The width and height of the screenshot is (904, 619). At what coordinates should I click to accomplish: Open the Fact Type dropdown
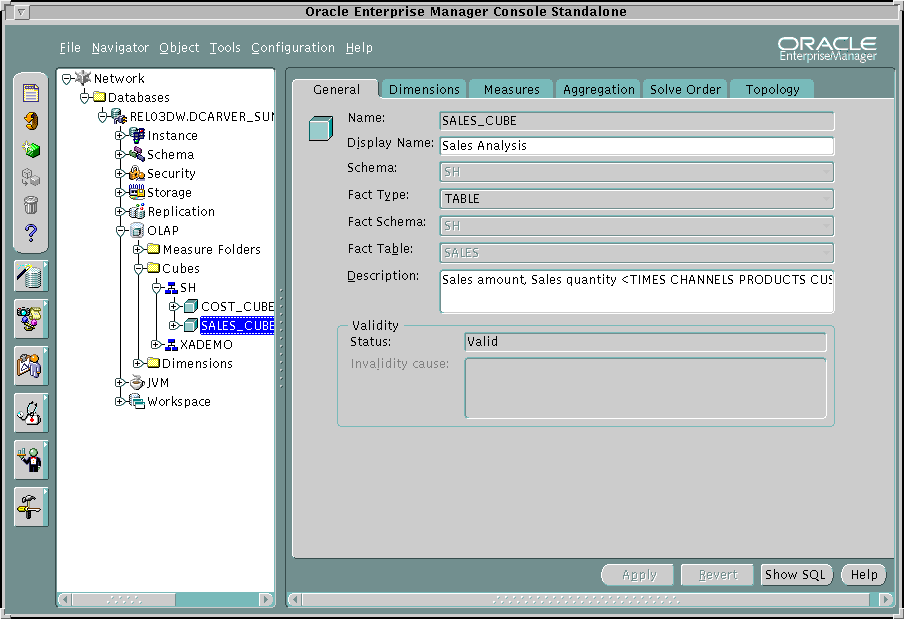click(636, 198)
